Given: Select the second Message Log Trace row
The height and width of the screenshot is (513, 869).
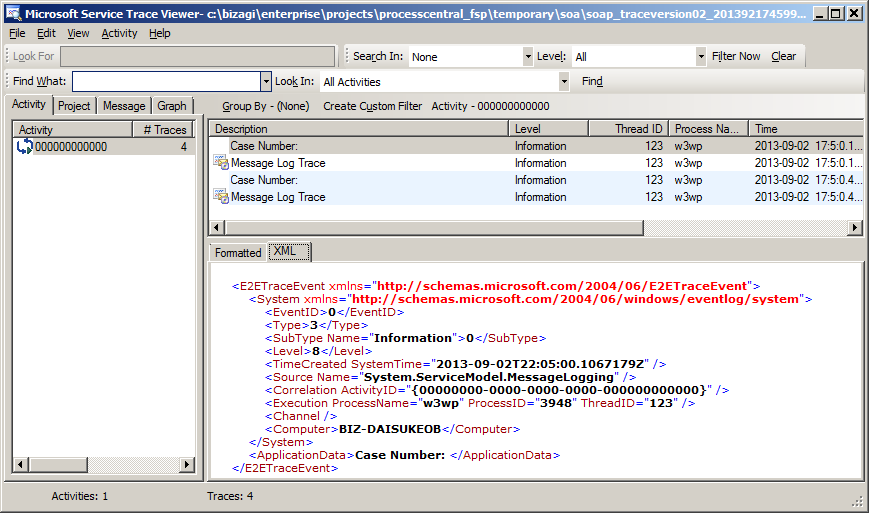Looking at the screenshot, I should [x=536, y=197].
